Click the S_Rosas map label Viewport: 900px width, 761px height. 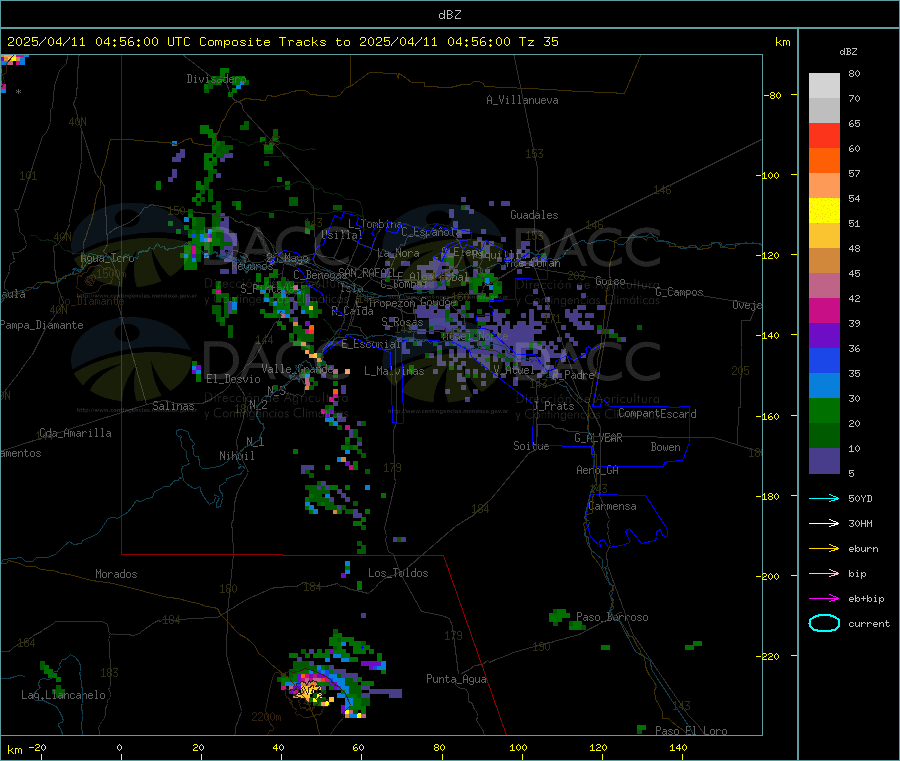(x=402, y=322)
